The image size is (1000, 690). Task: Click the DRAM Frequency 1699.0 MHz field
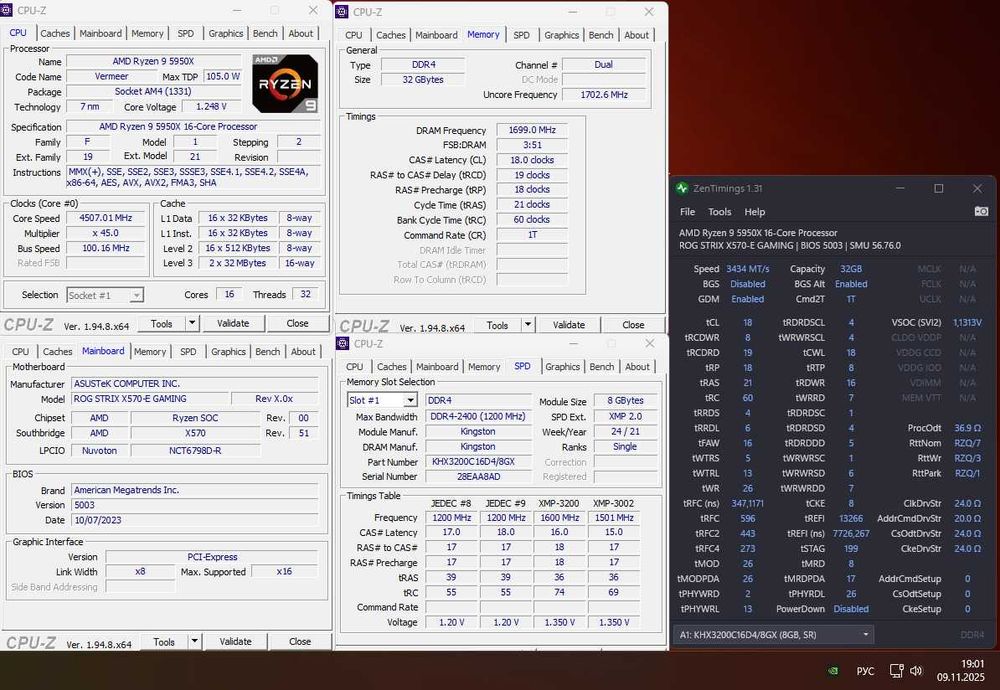coord(532,129)
